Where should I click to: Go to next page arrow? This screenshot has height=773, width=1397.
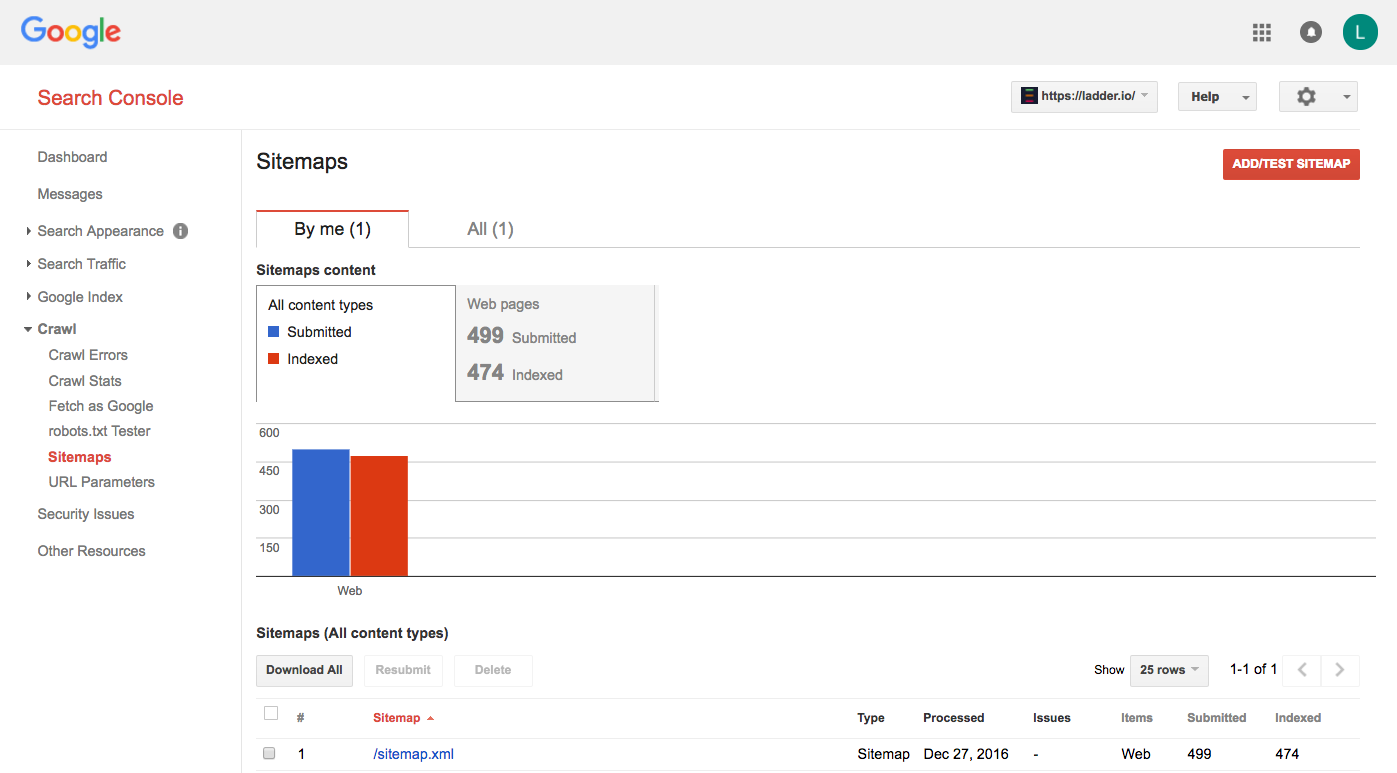click(1340, 670)
